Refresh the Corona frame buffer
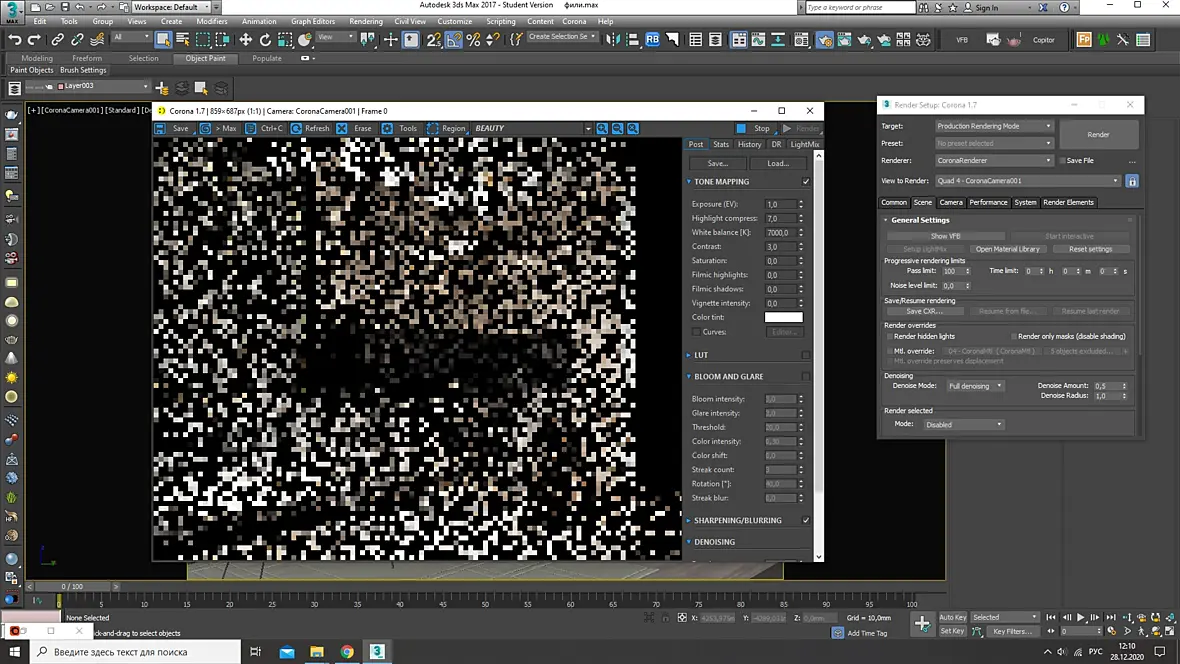This screenshot has width=1180, height=664. point(310,129)
